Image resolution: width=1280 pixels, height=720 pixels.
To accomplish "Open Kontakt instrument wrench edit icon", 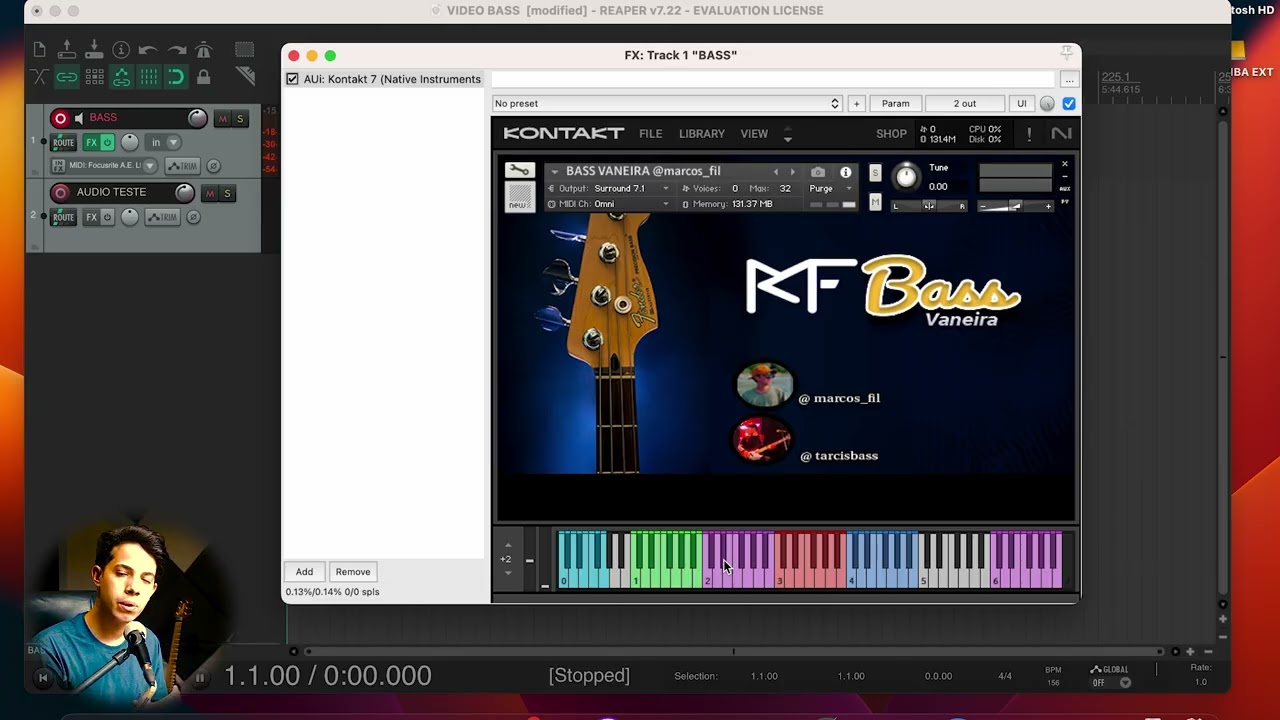I will pyautogui.click(x=519, y=170).
